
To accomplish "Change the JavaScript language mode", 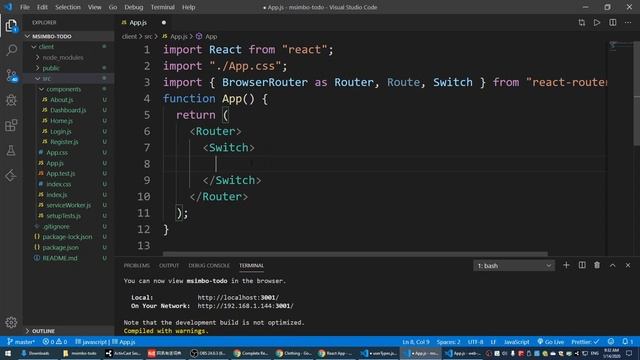I will tap(517, 342).
